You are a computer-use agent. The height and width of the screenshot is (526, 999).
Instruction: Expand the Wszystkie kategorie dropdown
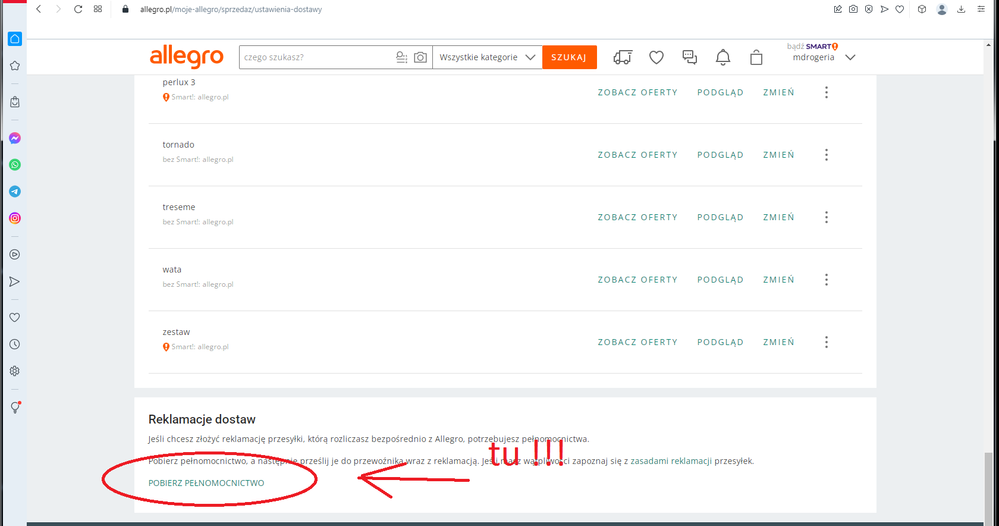point(487,57)
